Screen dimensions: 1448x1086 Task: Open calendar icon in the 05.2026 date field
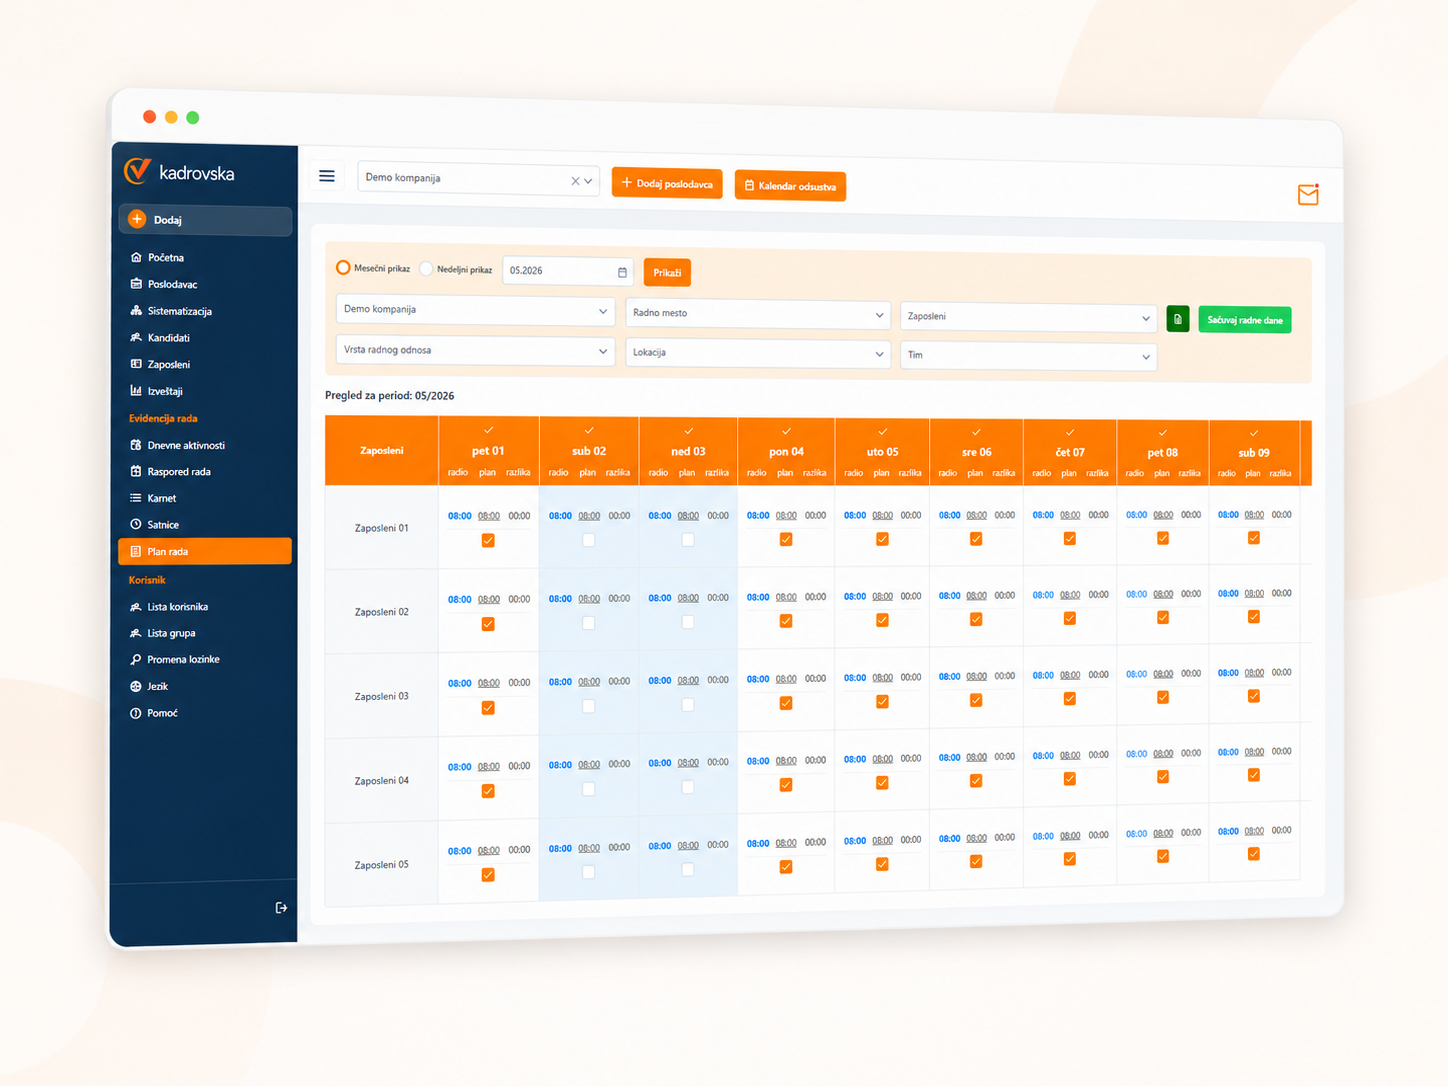[x=622, y=272]
